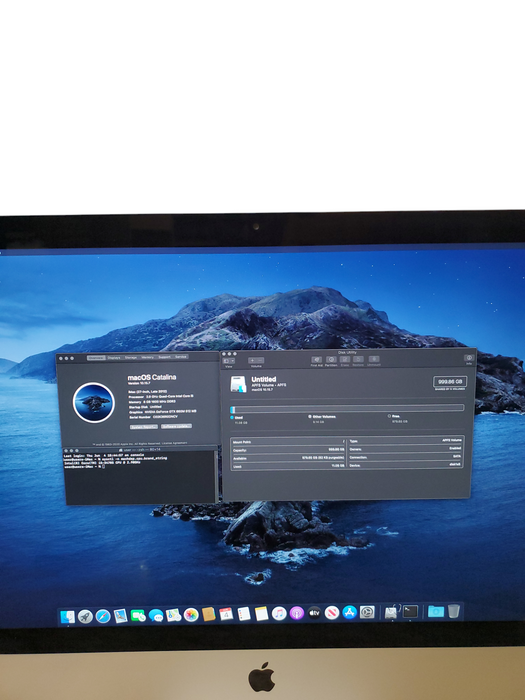Open Music from the Dock
Screen dimensions: 525x700
[279, 613]
